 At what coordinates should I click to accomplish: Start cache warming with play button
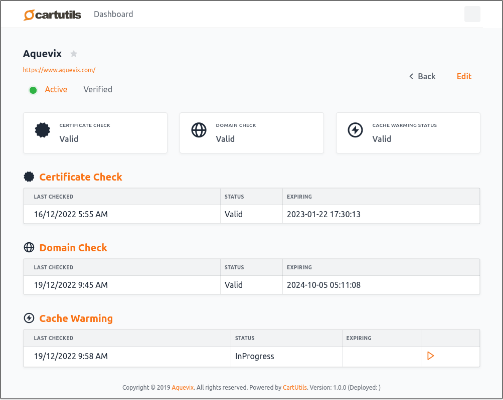pos(430,356)
